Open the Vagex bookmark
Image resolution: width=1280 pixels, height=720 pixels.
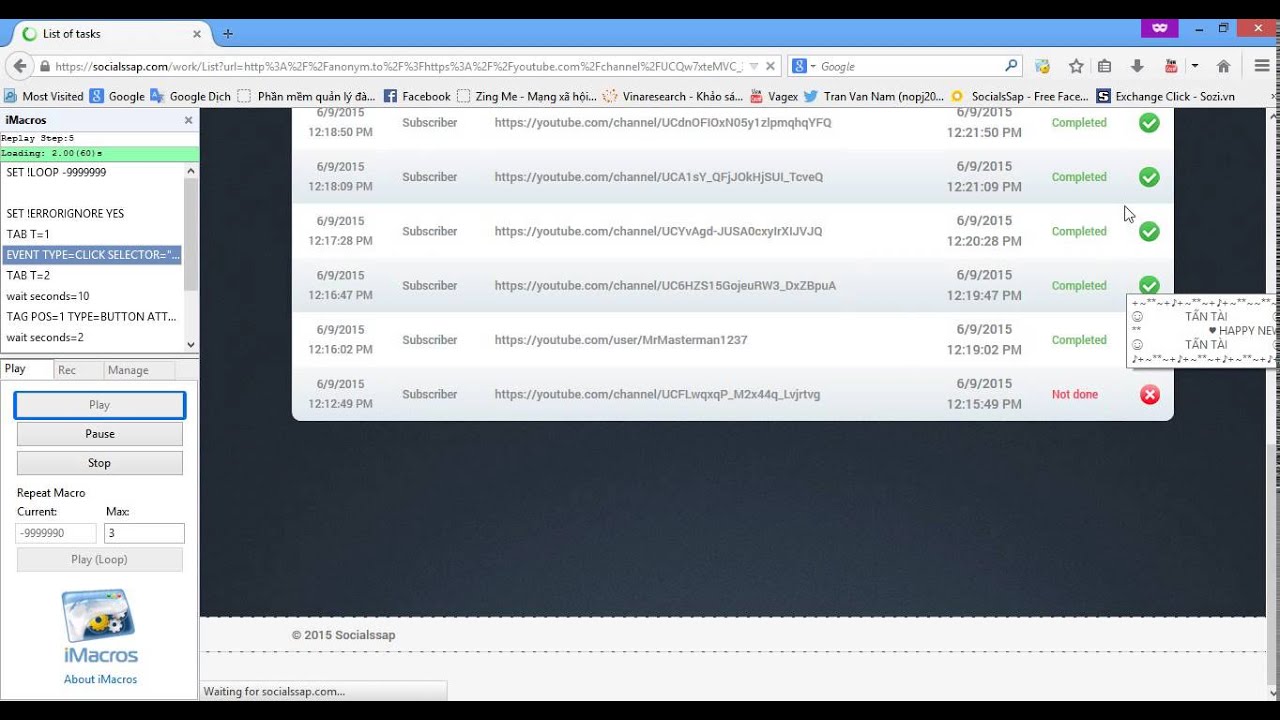(774, 96)
